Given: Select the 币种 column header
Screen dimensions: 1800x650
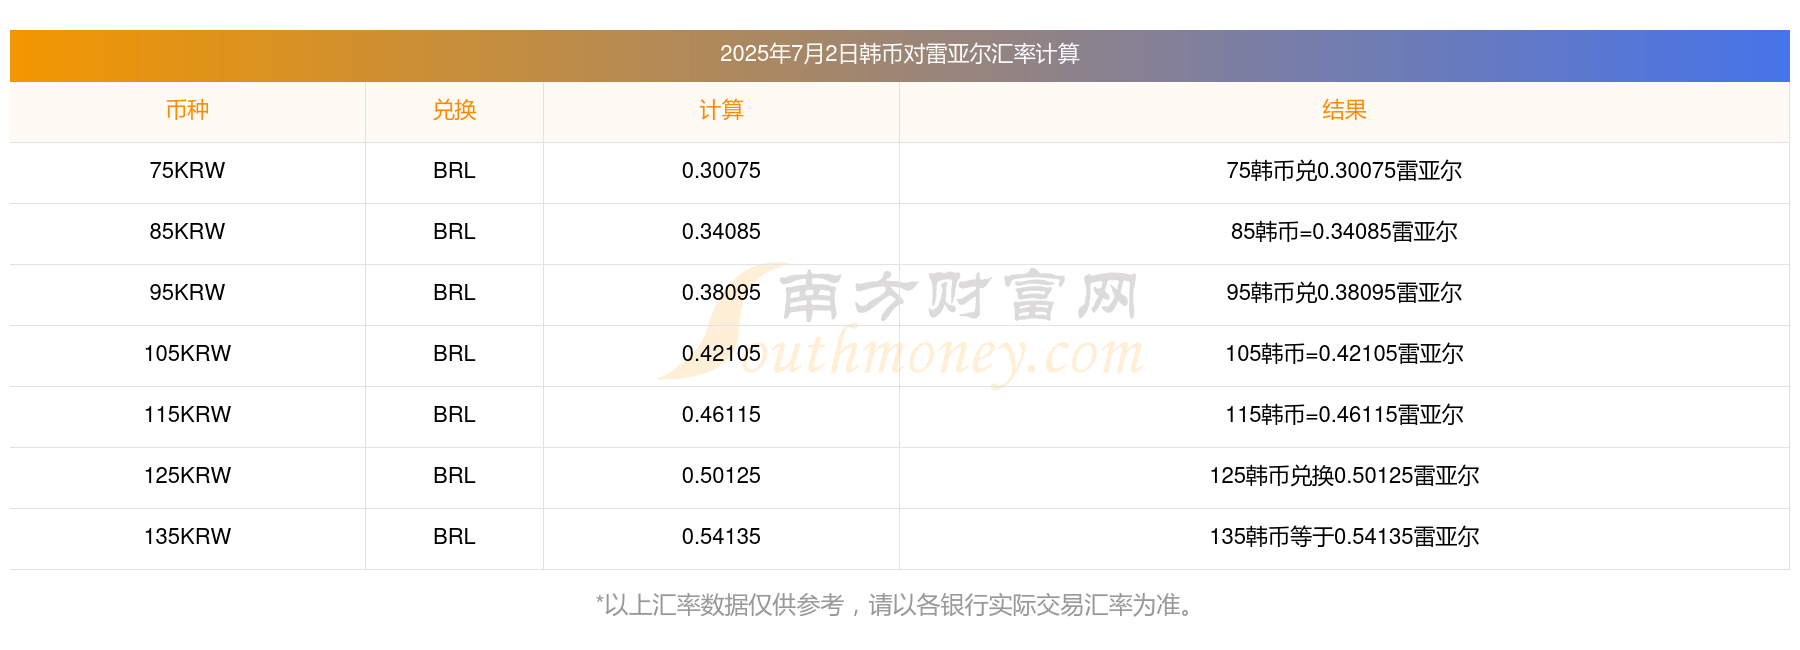Looking at the screenshot, I should (187, 110).
